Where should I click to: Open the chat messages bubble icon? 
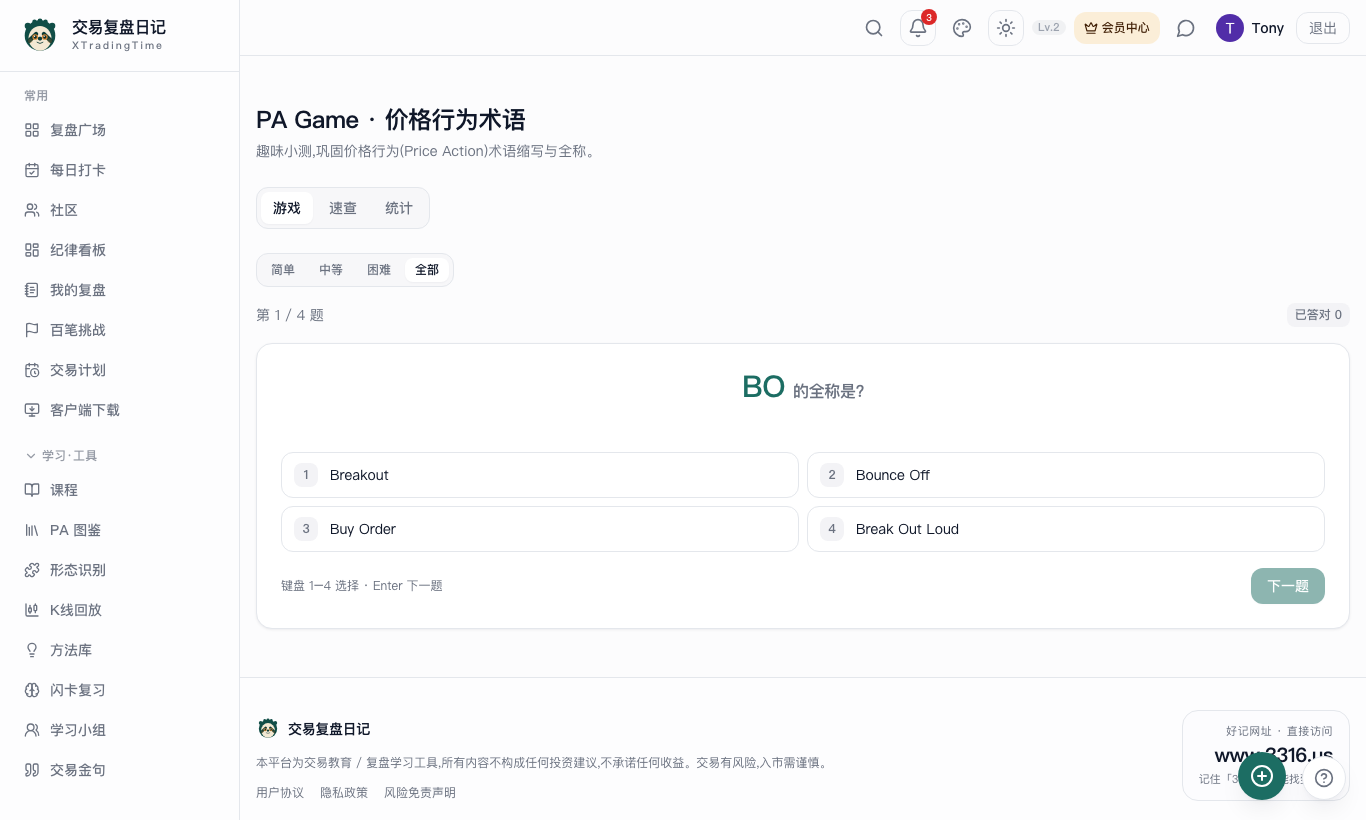click(1186, 28)
